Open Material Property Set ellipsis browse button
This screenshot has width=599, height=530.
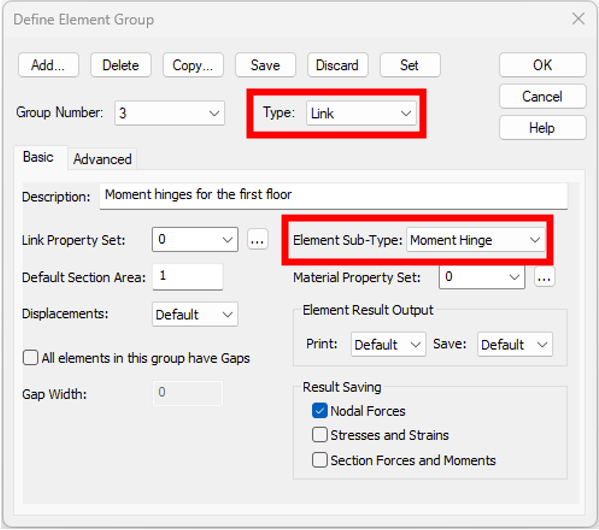tap(544, 277)
